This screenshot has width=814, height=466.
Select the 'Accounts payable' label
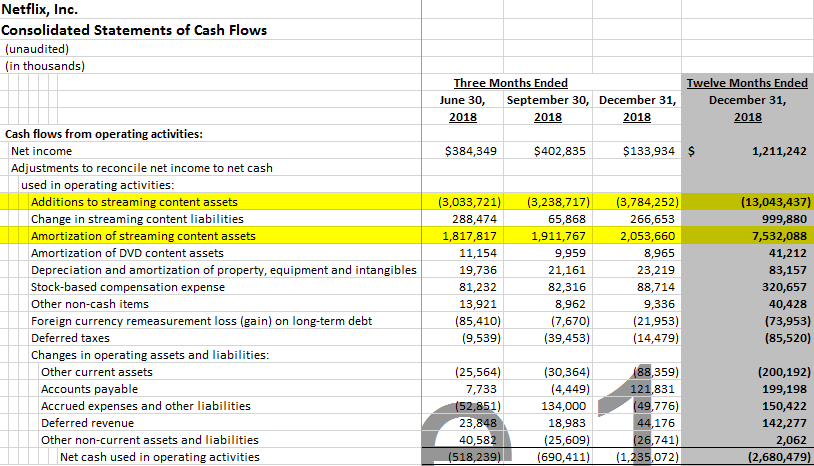[x=89, y=389]
